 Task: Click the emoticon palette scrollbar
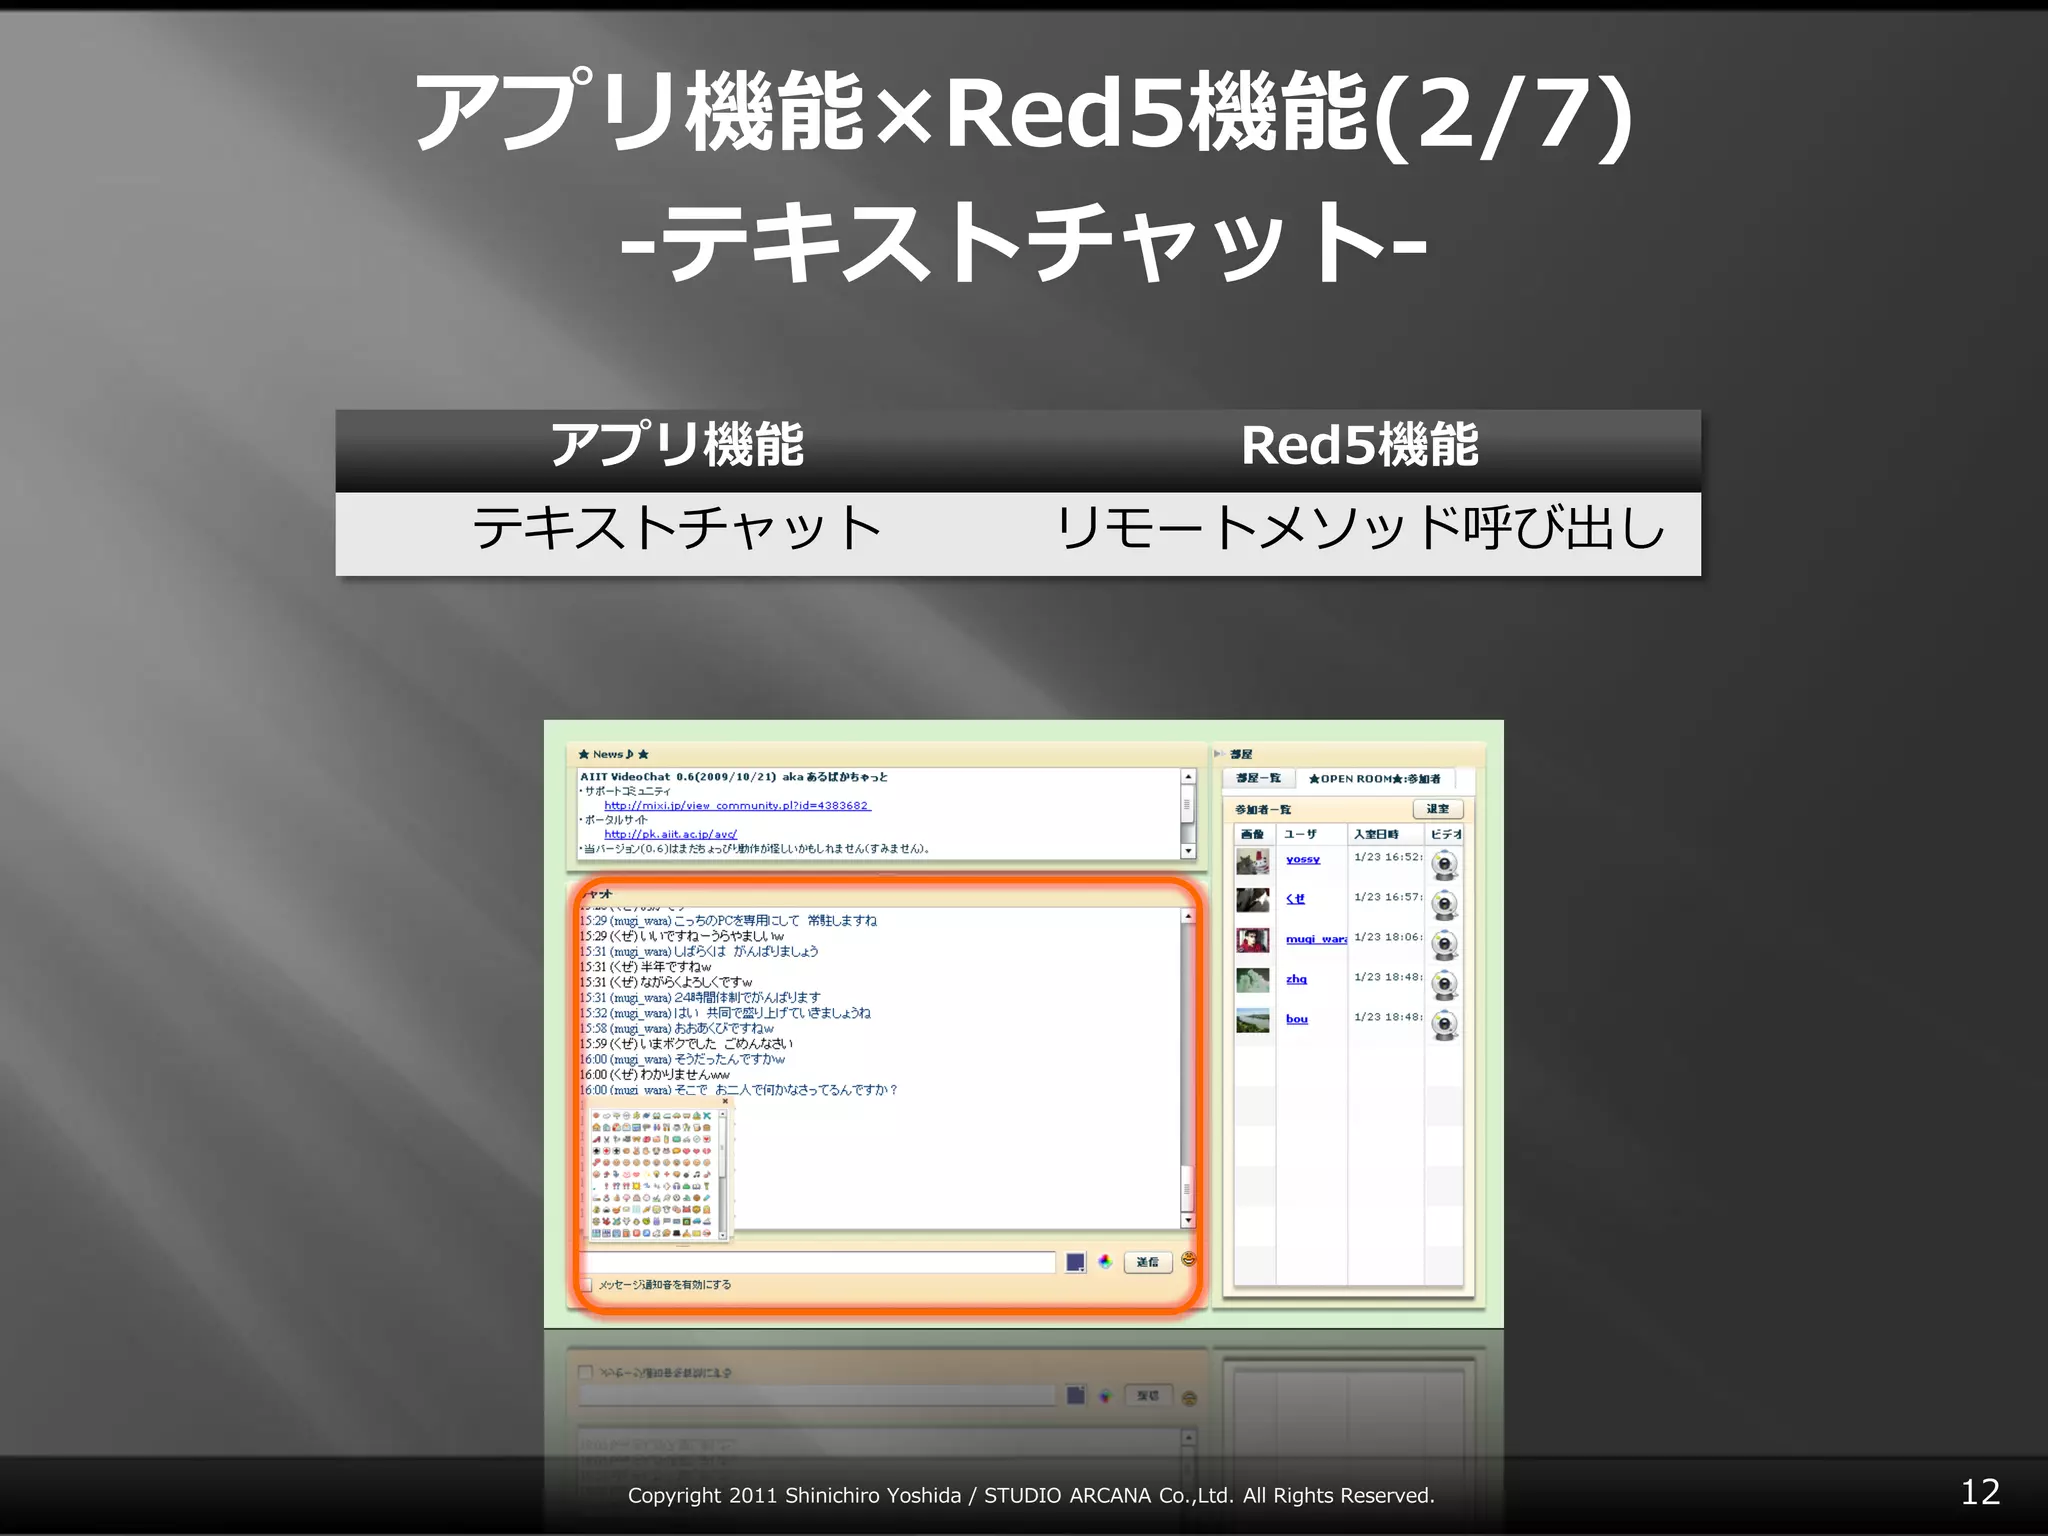[723, 1174]
